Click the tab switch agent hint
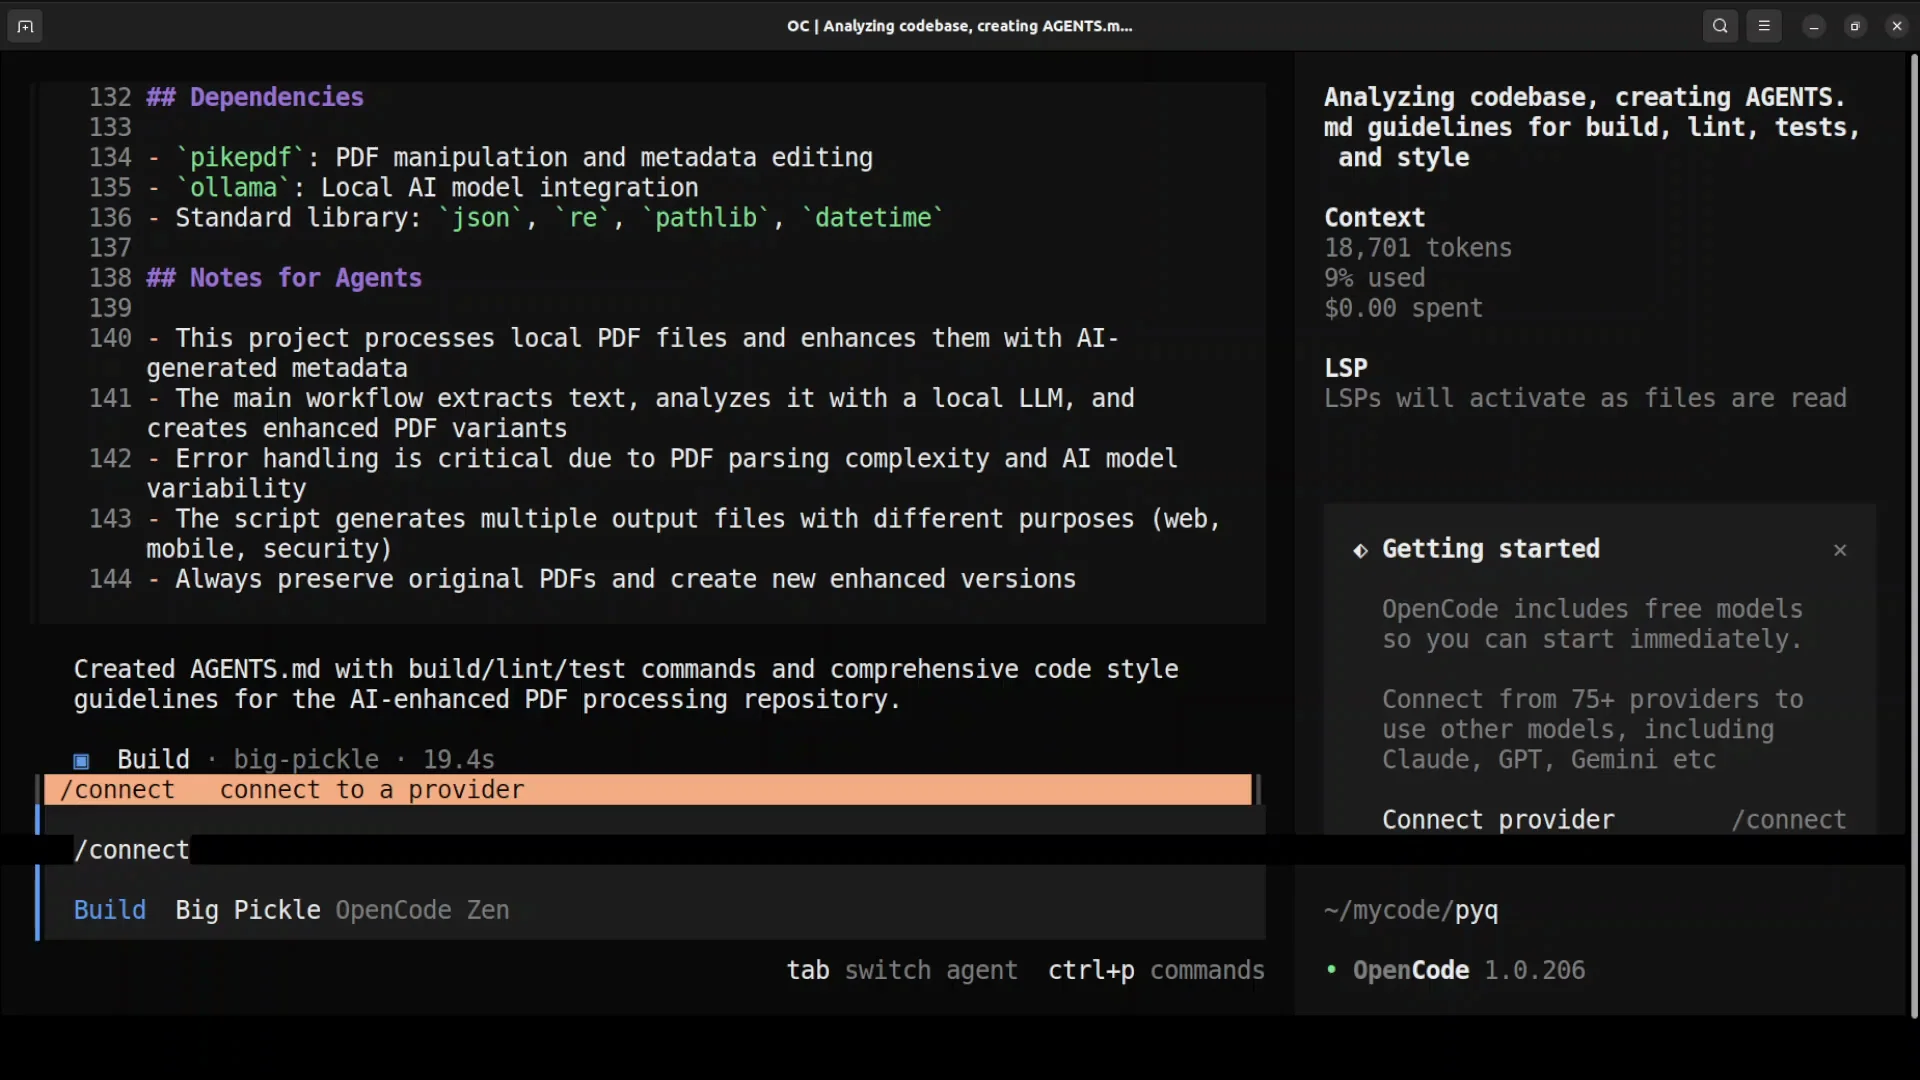Viewport: 1920px width, 1080px height. click(x=901, y=970)
